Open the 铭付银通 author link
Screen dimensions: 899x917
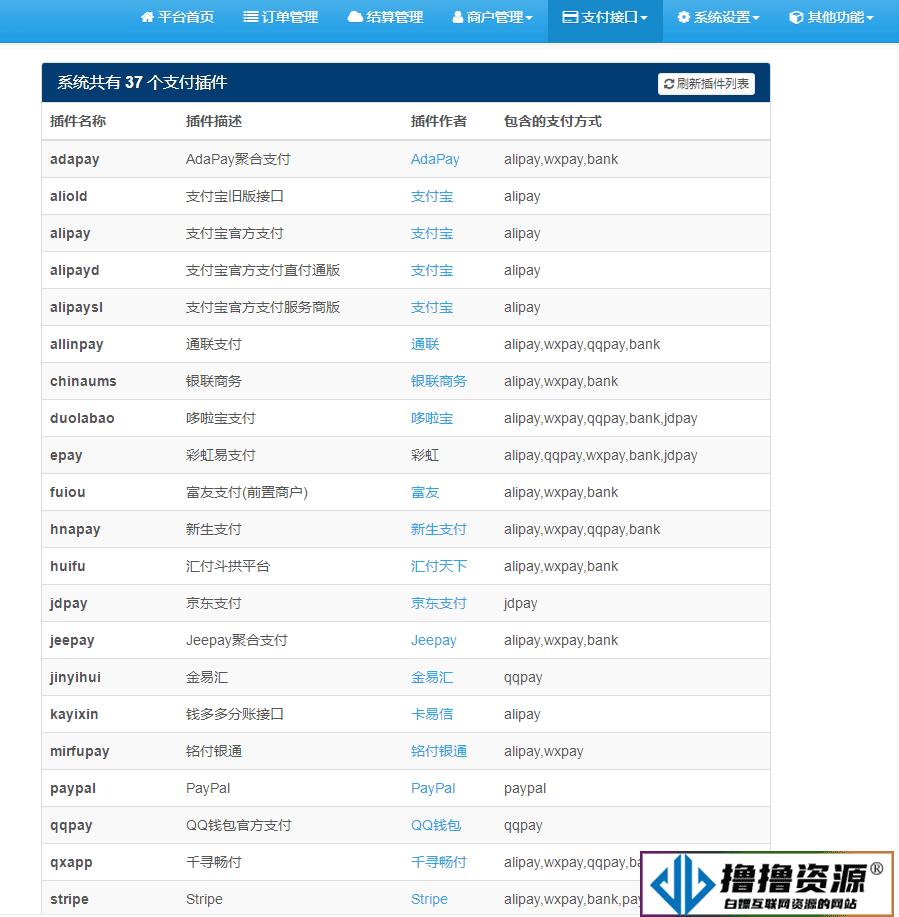(439, 751)
